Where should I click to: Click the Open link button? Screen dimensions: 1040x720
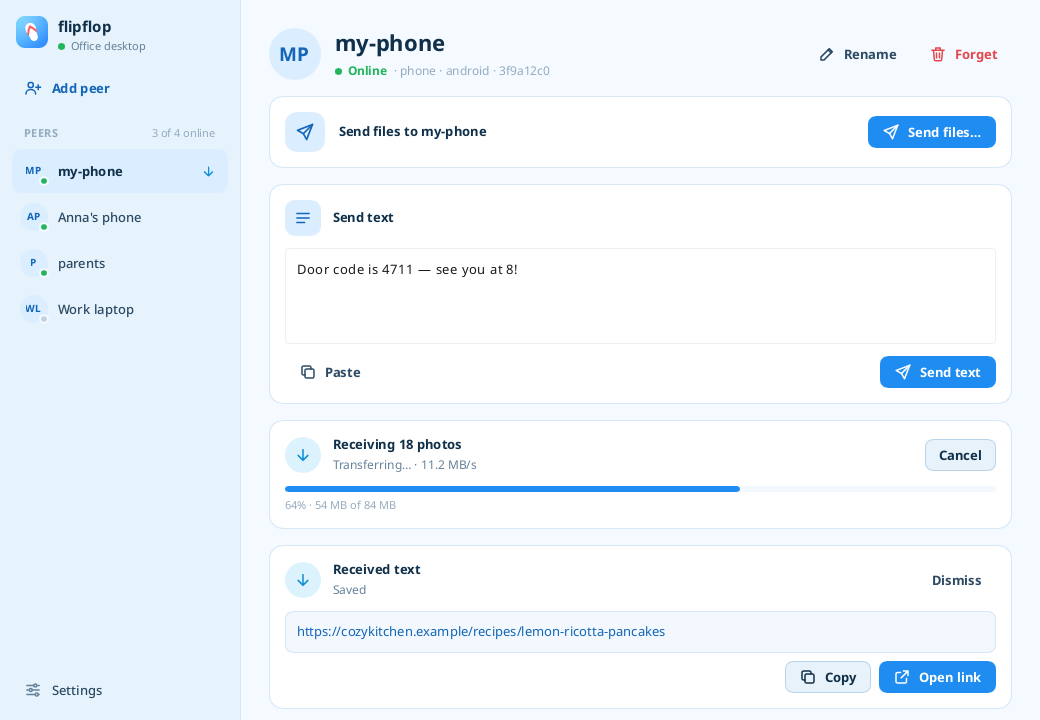tap(937, 677)
